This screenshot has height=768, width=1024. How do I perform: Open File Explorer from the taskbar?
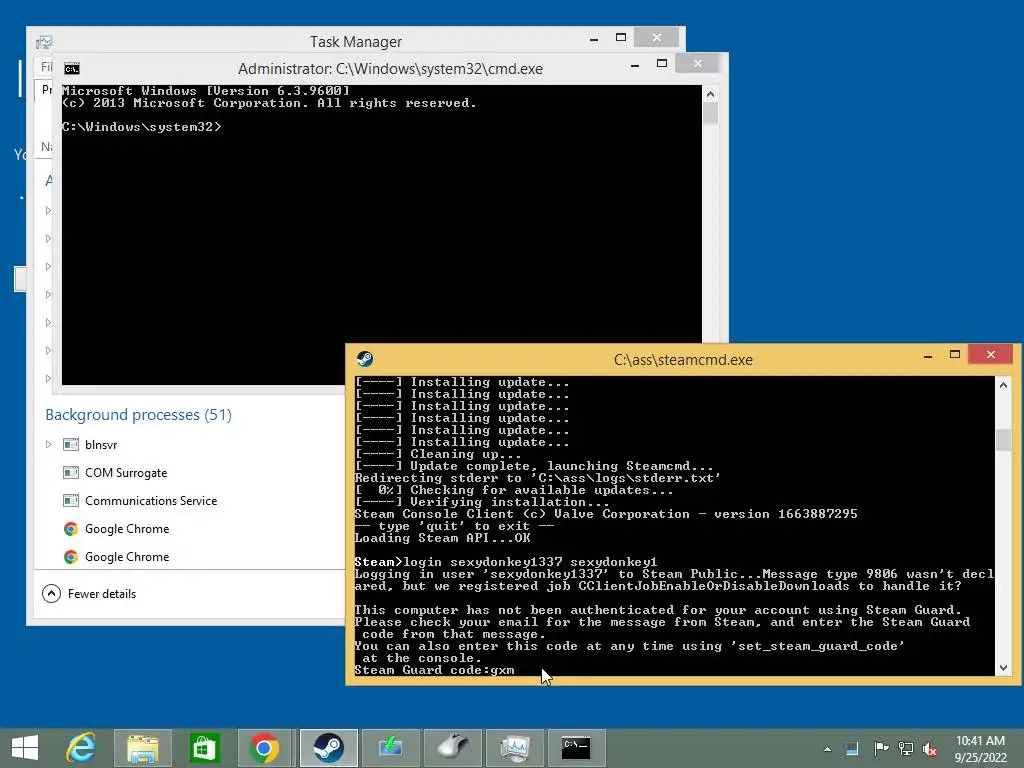[143, 748]
